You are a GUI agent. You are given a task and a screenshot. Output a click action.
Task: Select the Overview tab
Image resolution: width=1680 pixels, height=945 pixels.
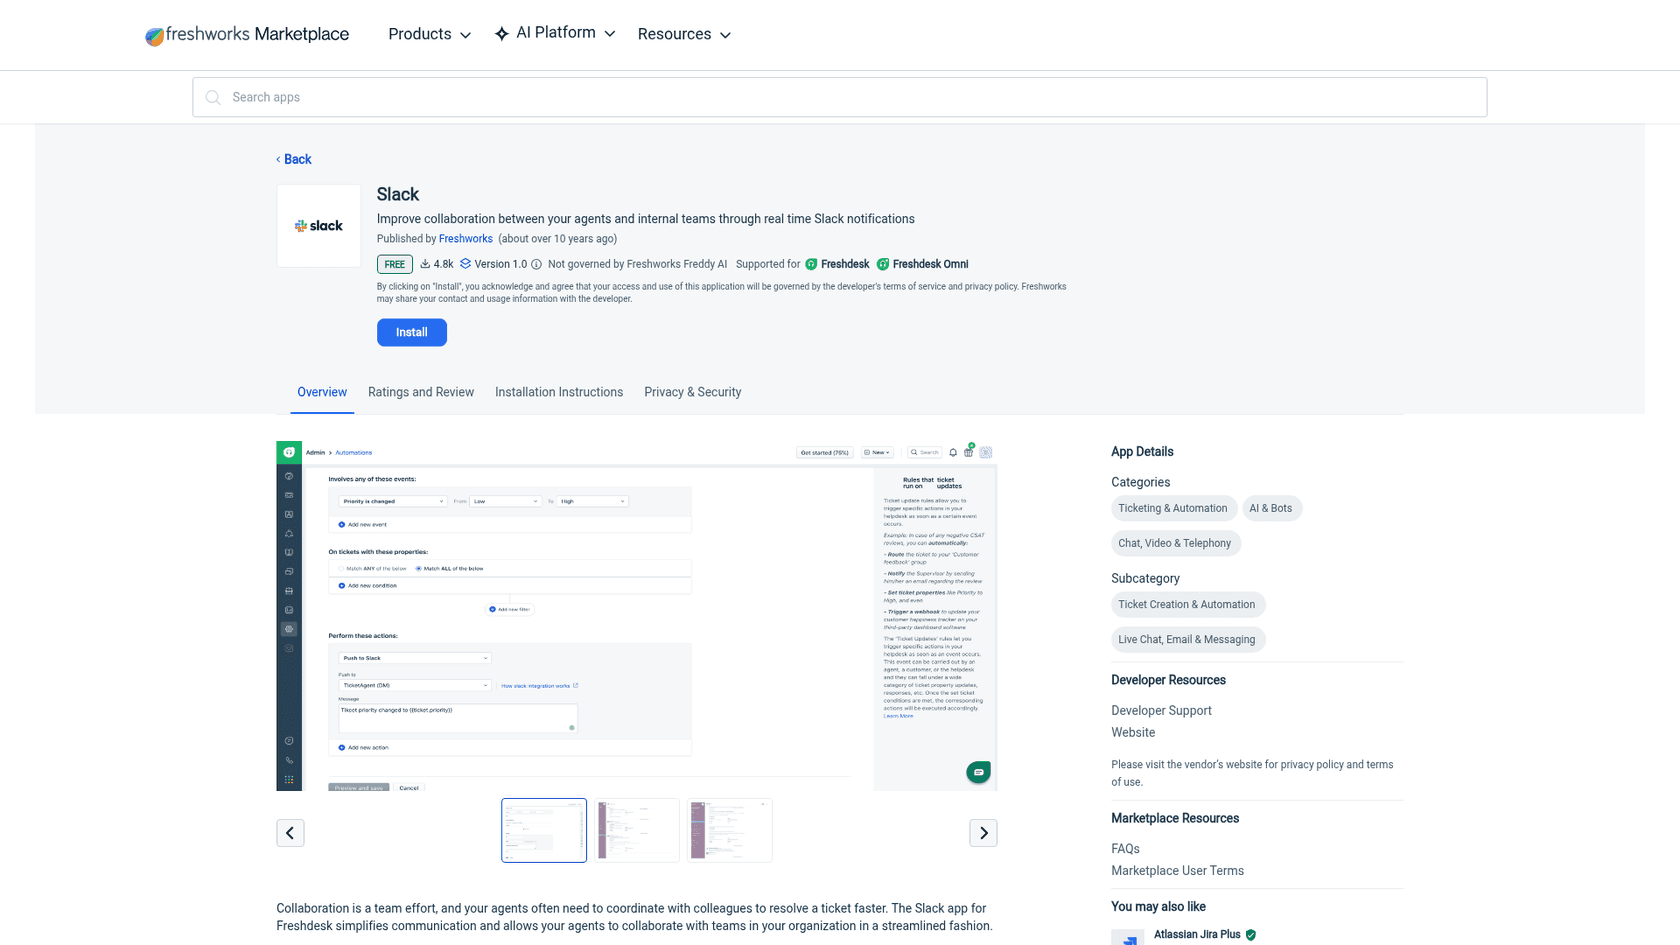pyautogui.click(x=322, y=392)
